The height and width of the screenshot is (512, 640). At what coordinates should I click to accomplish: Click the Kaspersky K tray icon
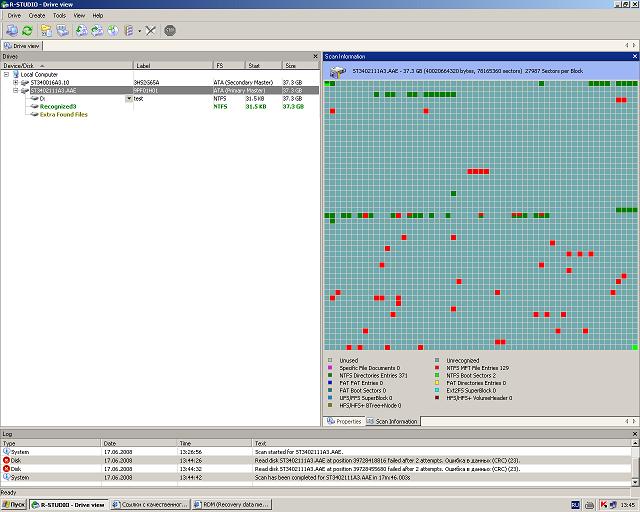pos(604,505)
